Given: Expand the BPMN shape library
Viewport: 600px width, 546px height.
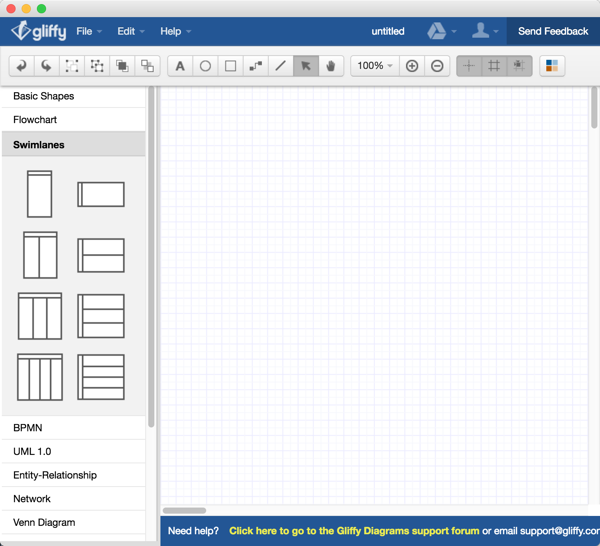Looking at the screenshot, I should pyautogui.click(x=73, y=428).
